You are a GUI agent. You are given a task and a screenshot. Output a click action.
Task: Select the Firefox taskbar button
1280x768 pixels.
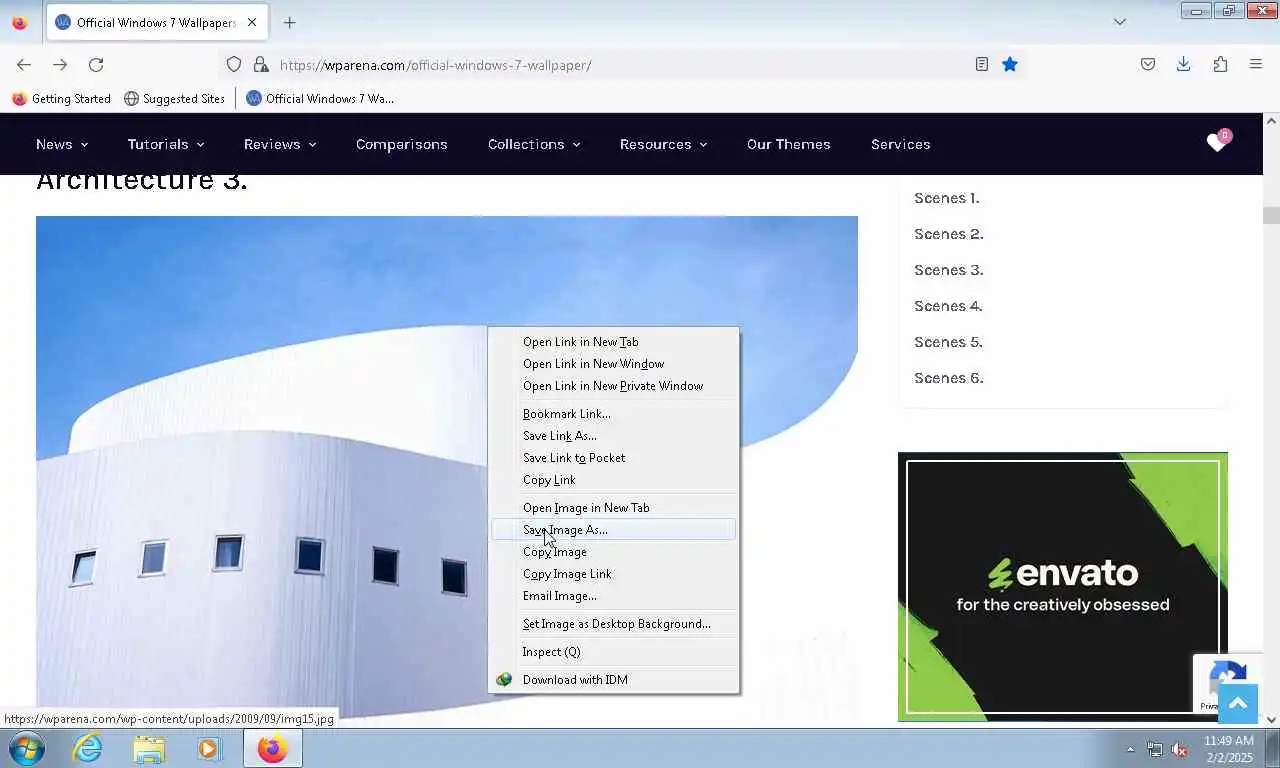point(273,748)
